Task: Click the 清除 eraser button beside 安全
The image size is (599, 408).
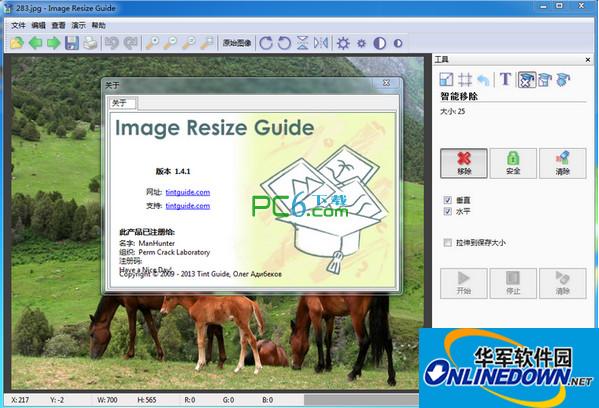Action: (562, 164)
